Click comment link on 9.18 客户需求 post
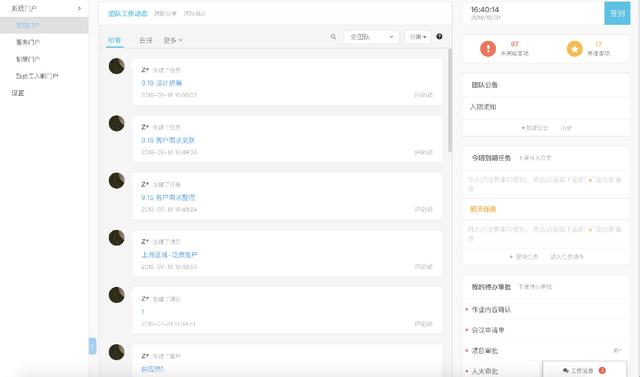Viewport: 640px width, 377px height. pos(423,152)
